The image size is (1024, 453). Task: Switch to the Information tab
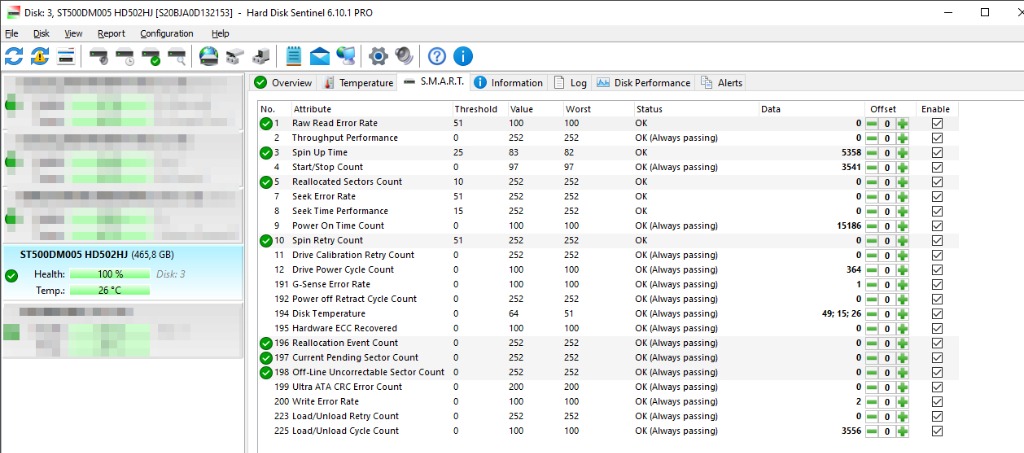(x=509, y=83)
